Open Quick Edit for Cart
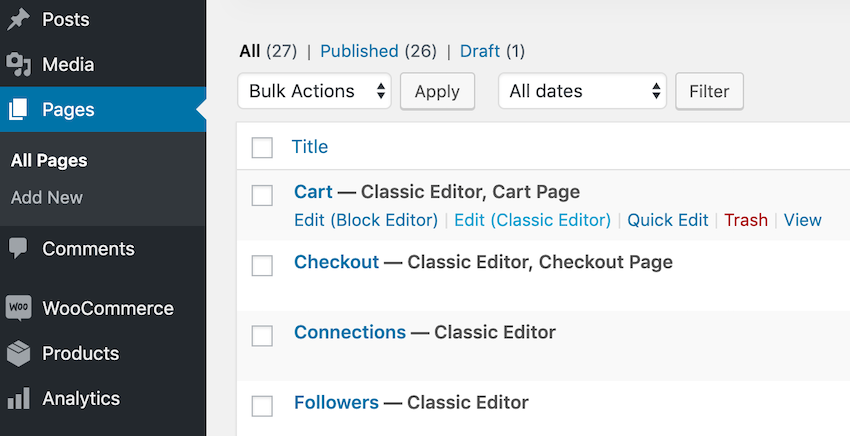 click(667, 220)
